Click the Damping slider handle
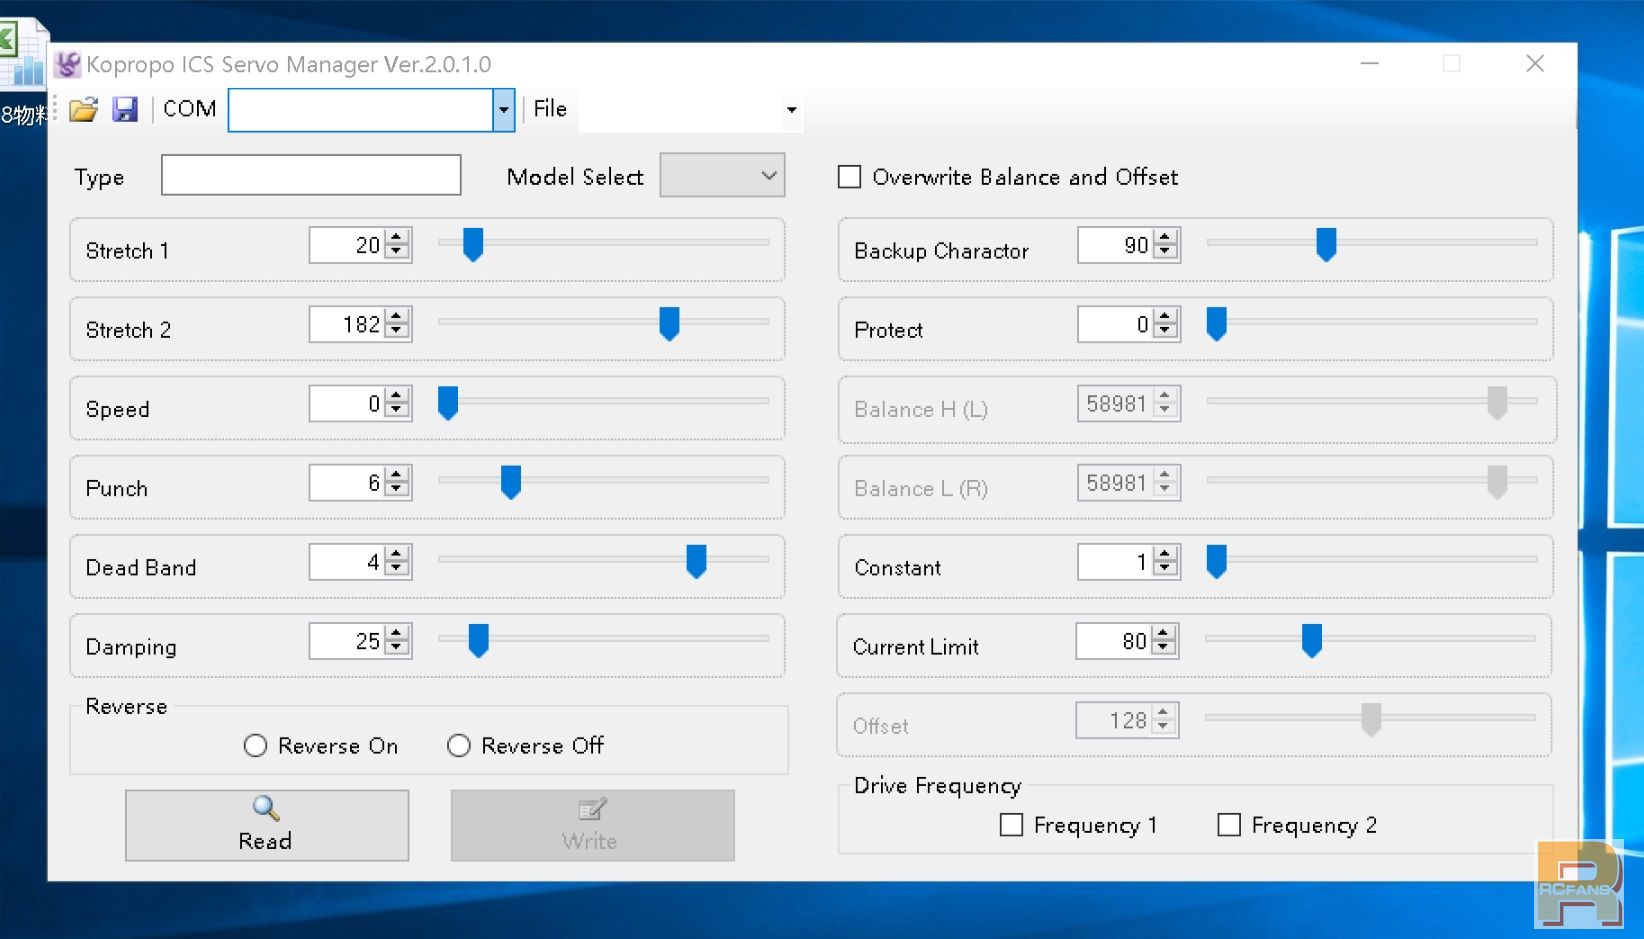 [x=478, y=640]
